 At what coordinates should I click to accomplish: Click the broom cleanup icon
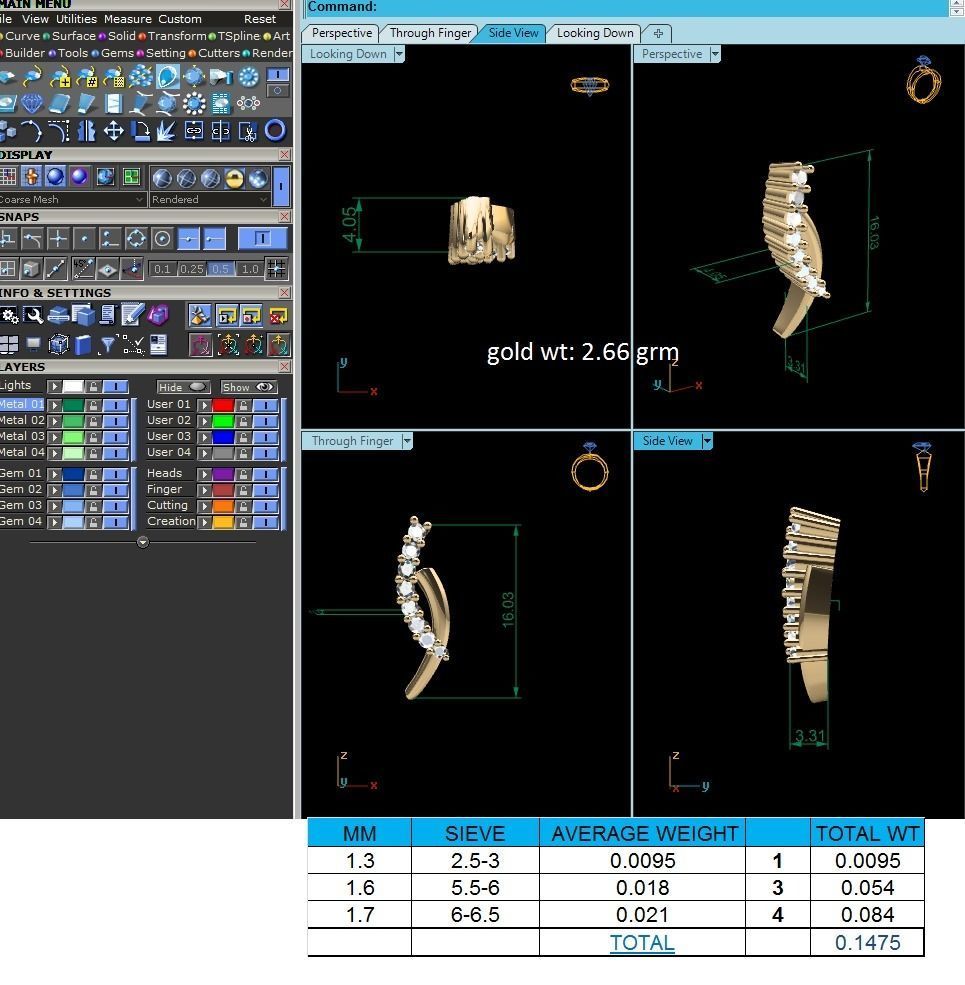click(x=199, y=315)
